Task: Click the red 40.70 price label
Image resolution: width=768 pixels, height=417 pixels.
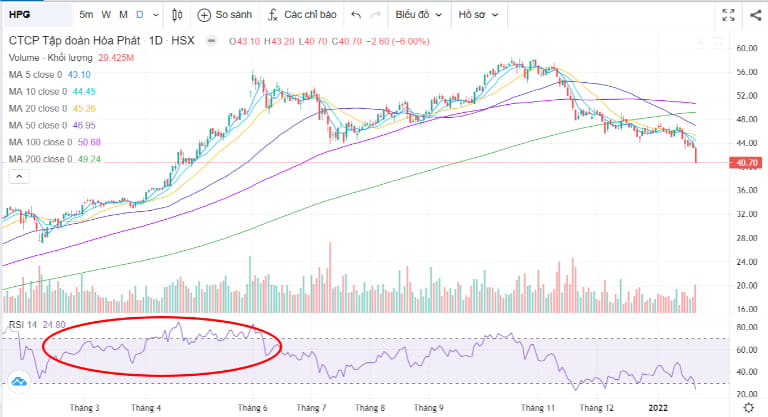Action: (x=748, y=162)
